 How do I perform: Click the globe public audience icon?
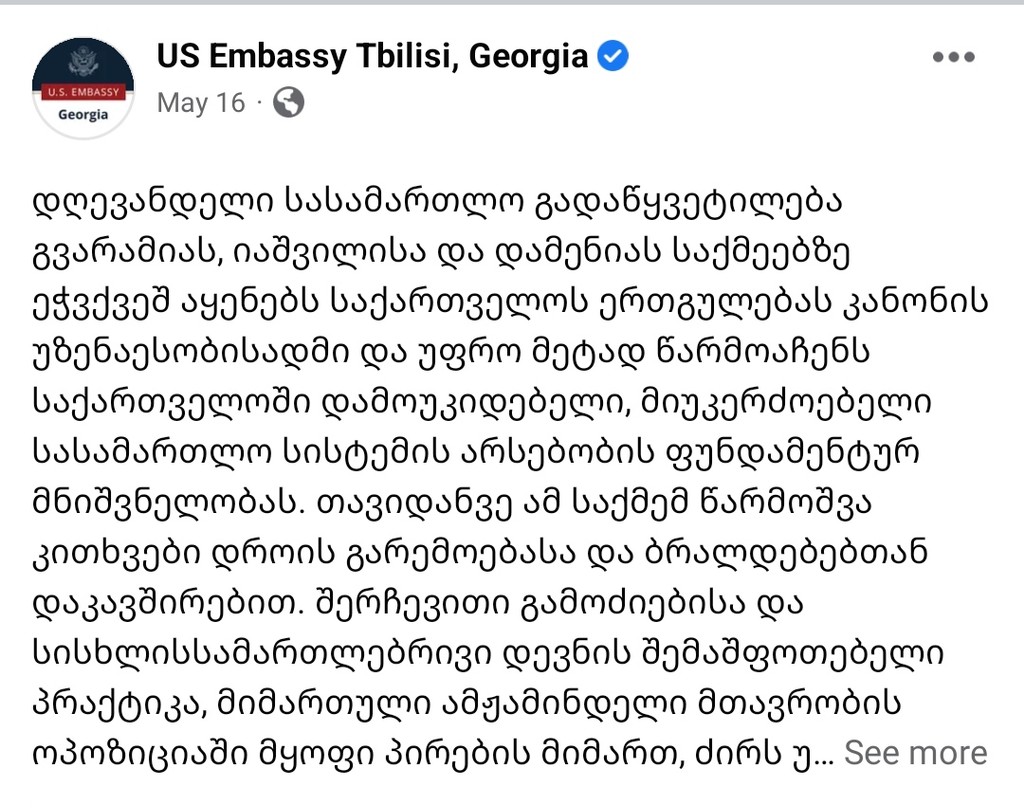click(x=288, y=103)
